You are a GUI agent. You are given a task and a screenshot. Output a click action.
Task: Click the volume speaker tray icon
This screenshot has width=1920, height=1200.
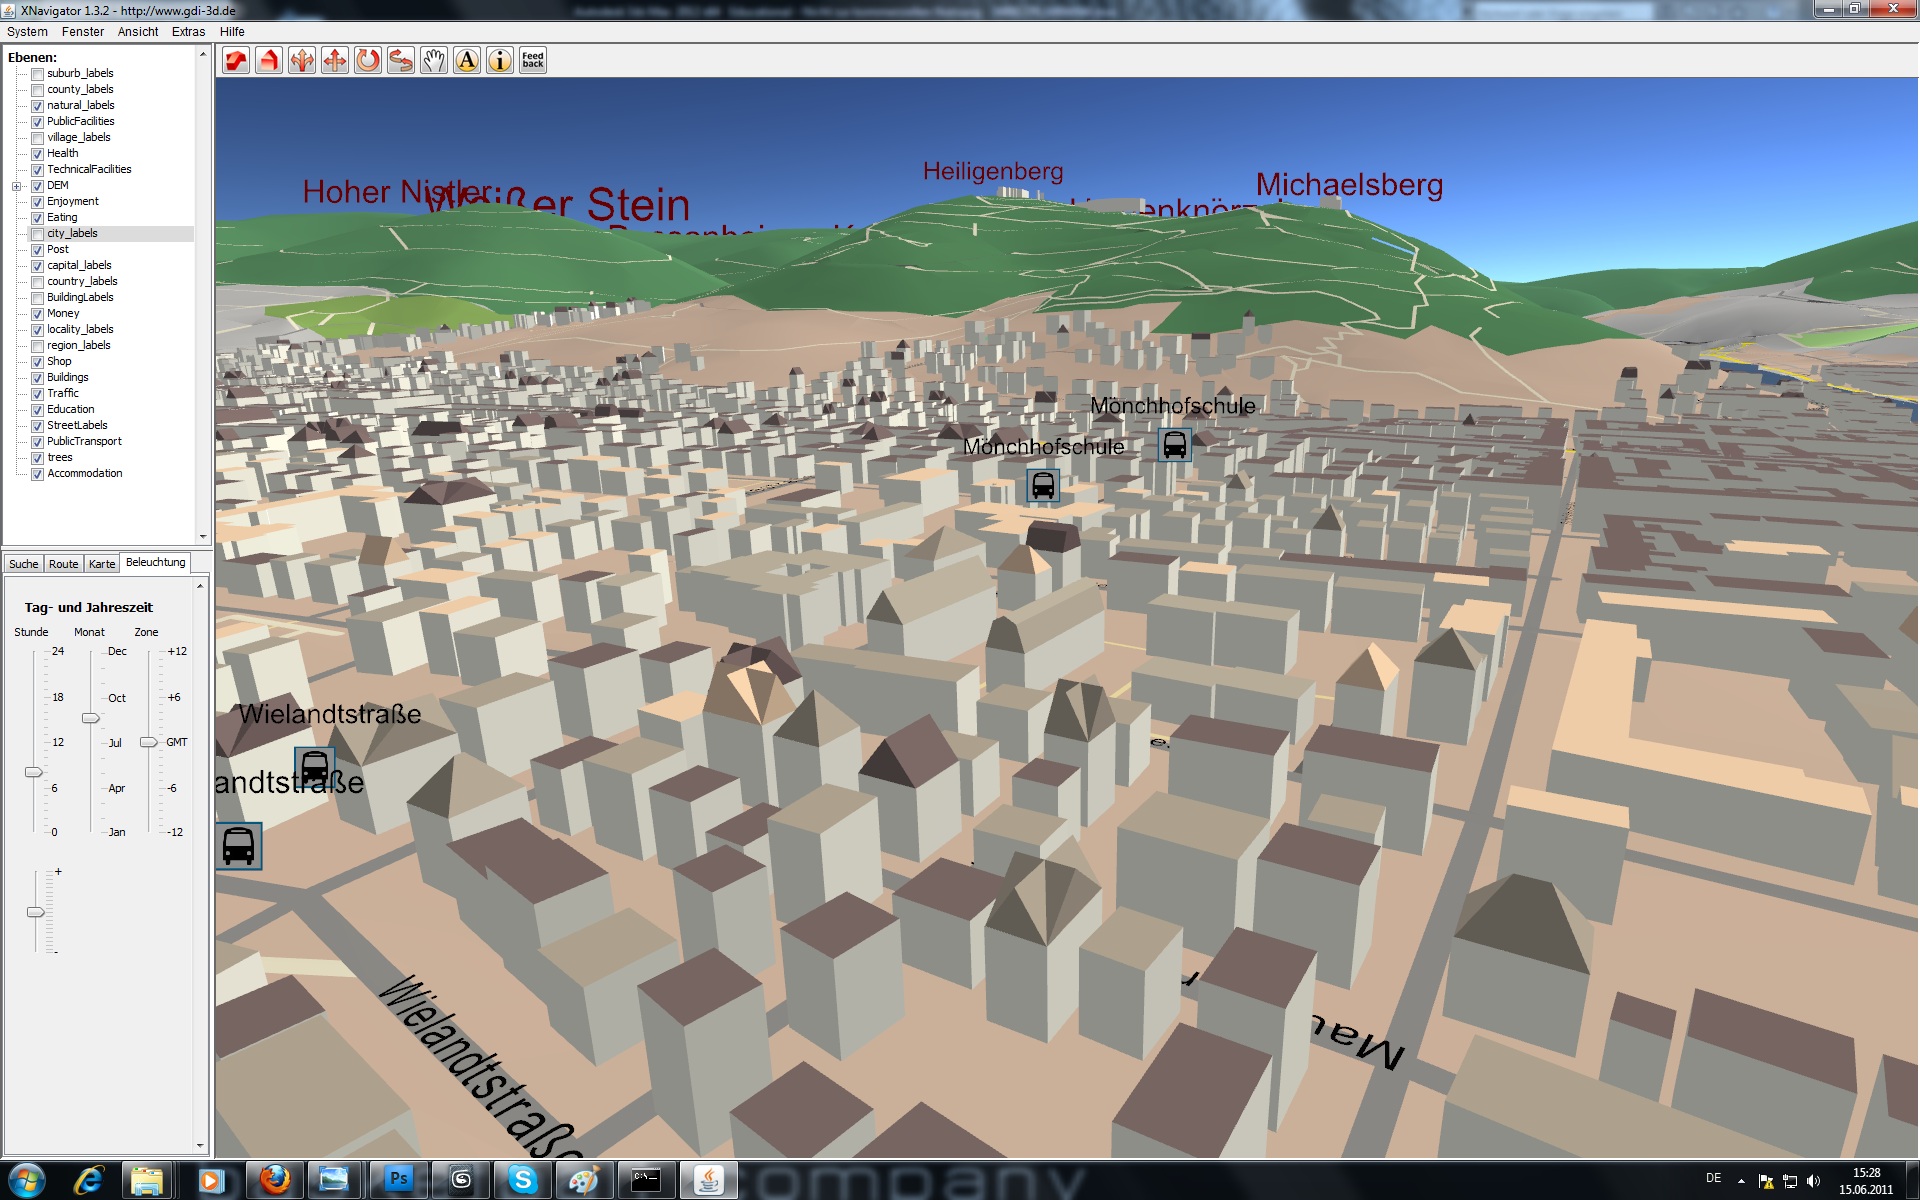1813,1181
